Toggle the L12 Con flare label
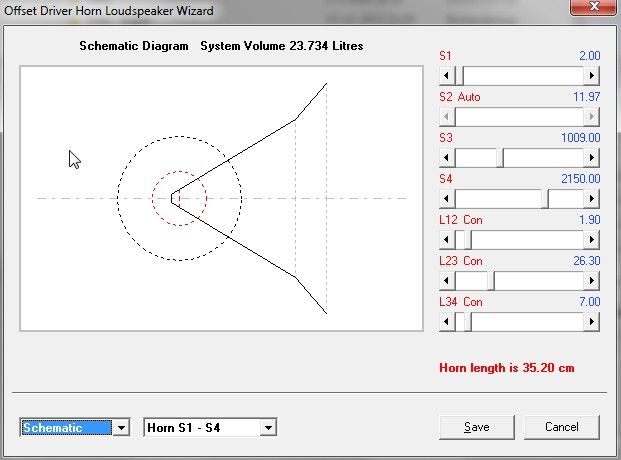 pos(461,220)
